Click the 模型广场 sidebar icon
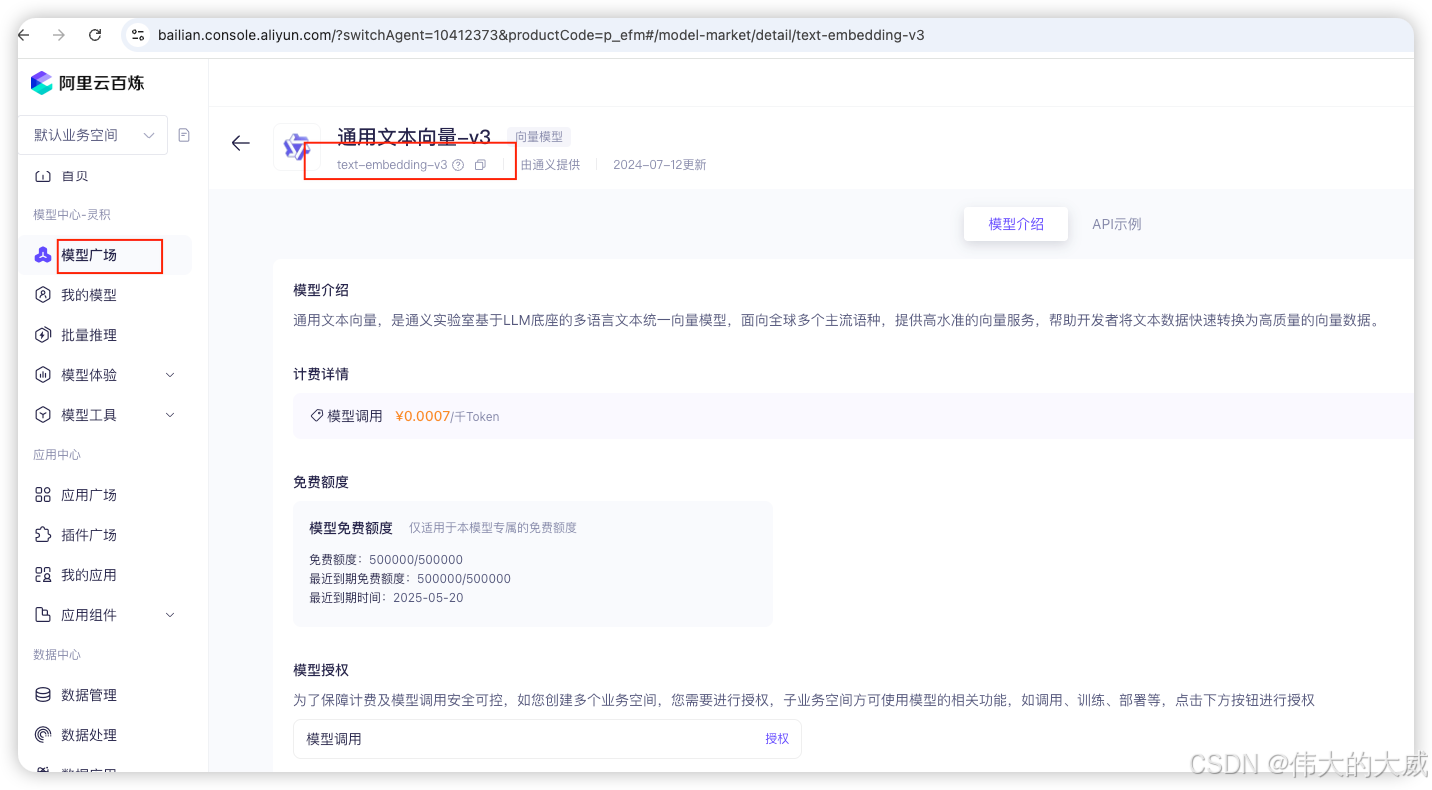 [43, 255]
